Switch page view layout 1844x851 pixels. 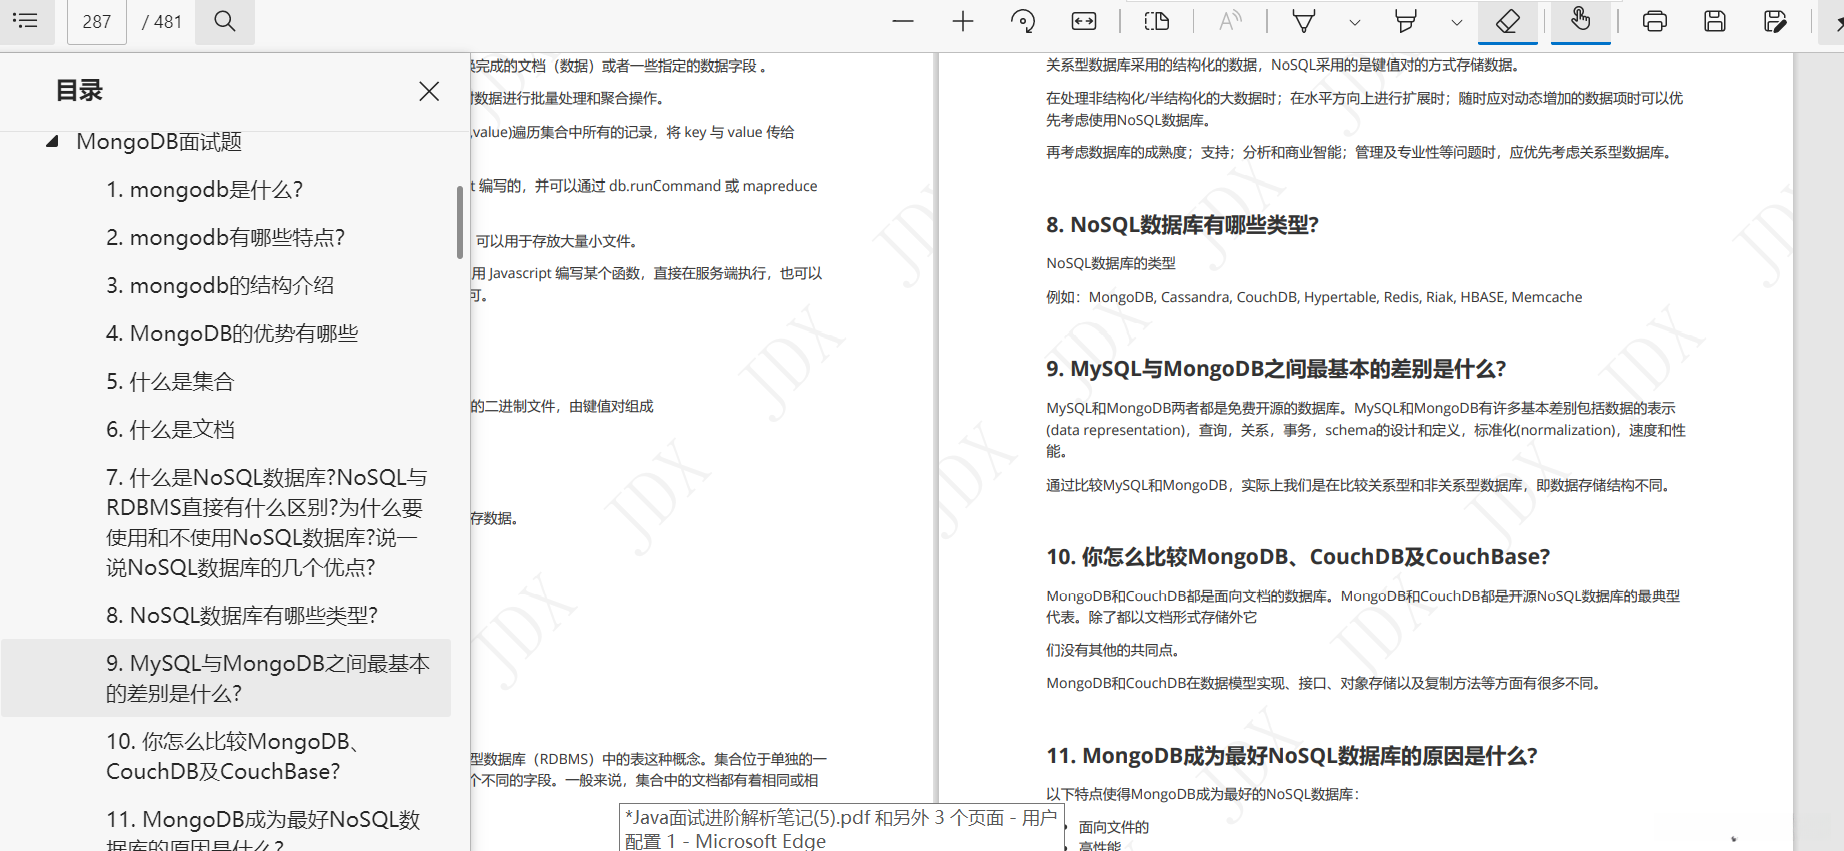pyautogui.click(x=1157, y=21)
